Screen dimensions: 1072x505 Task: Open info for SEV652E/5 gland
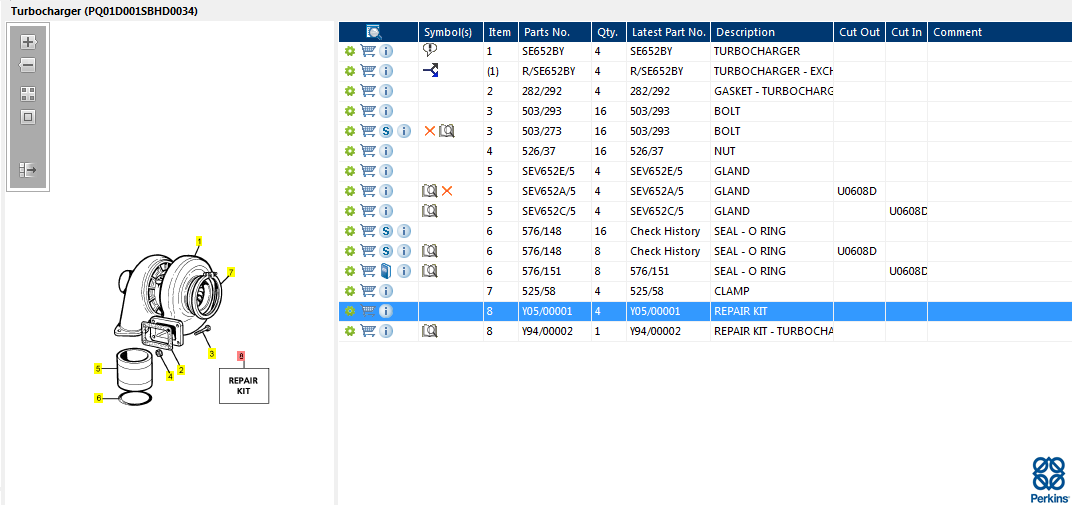coord(386,171)
